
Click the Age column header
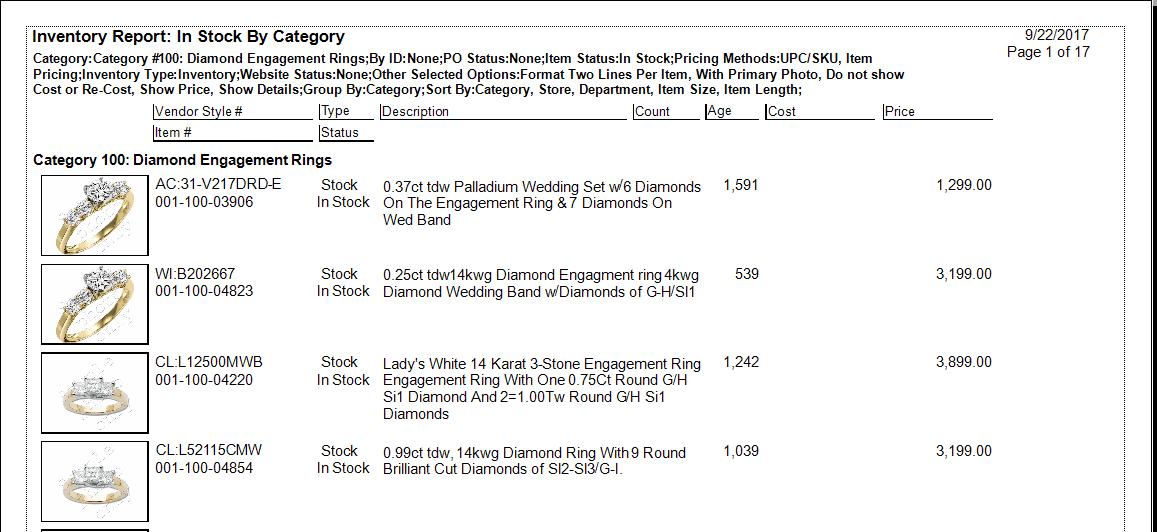[x=719, y=112]
